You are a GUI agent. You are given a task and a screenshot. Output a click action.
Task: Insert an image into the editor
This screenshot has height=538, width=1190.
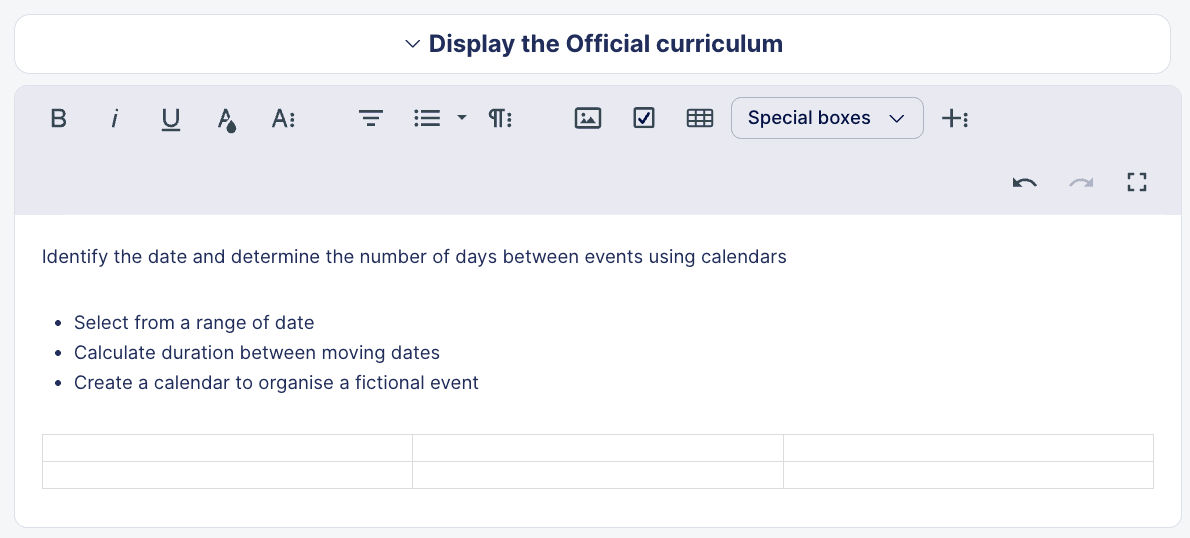588,118
